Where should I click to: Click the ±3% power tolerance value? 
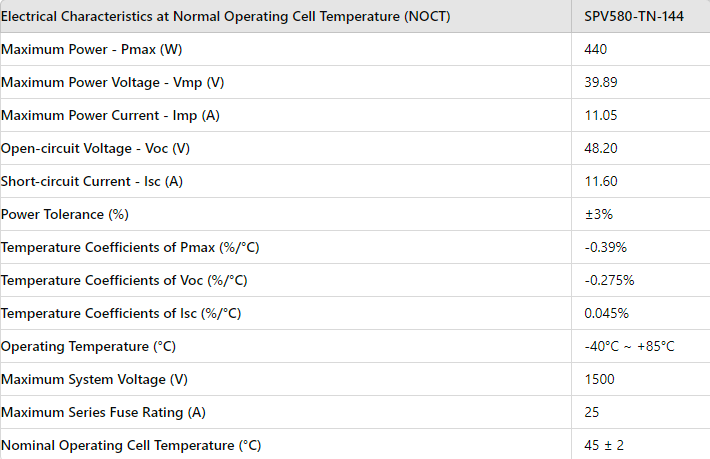coord(598,214)
